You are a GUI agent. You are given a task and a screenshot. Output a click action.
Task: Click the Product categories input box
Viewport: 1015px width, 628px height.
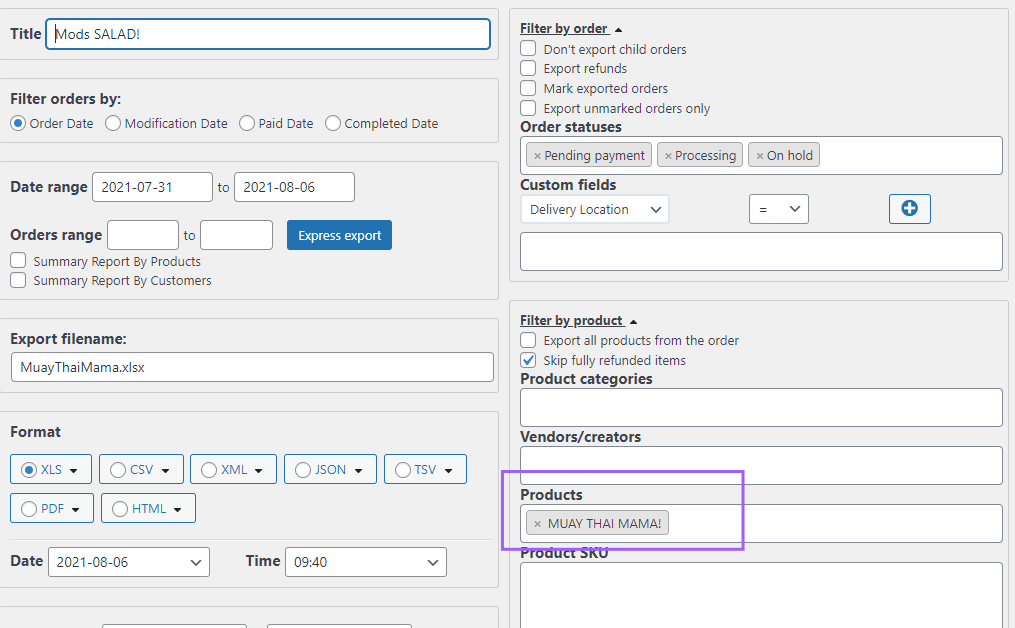tap(760, 407)
